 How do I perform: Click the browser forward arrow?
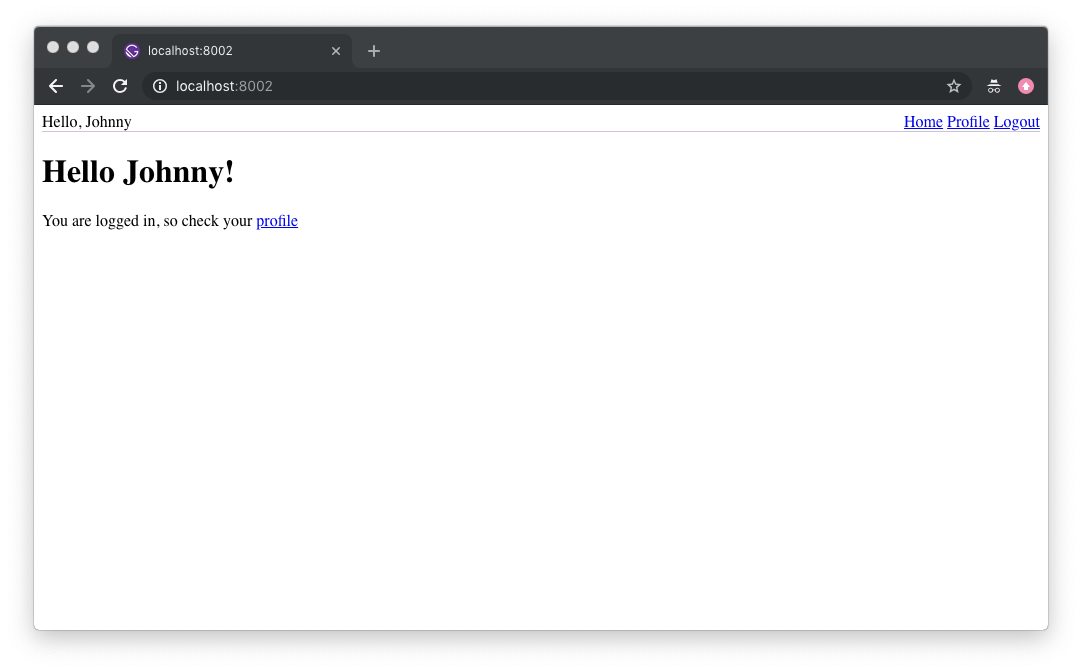pos(88,86)
